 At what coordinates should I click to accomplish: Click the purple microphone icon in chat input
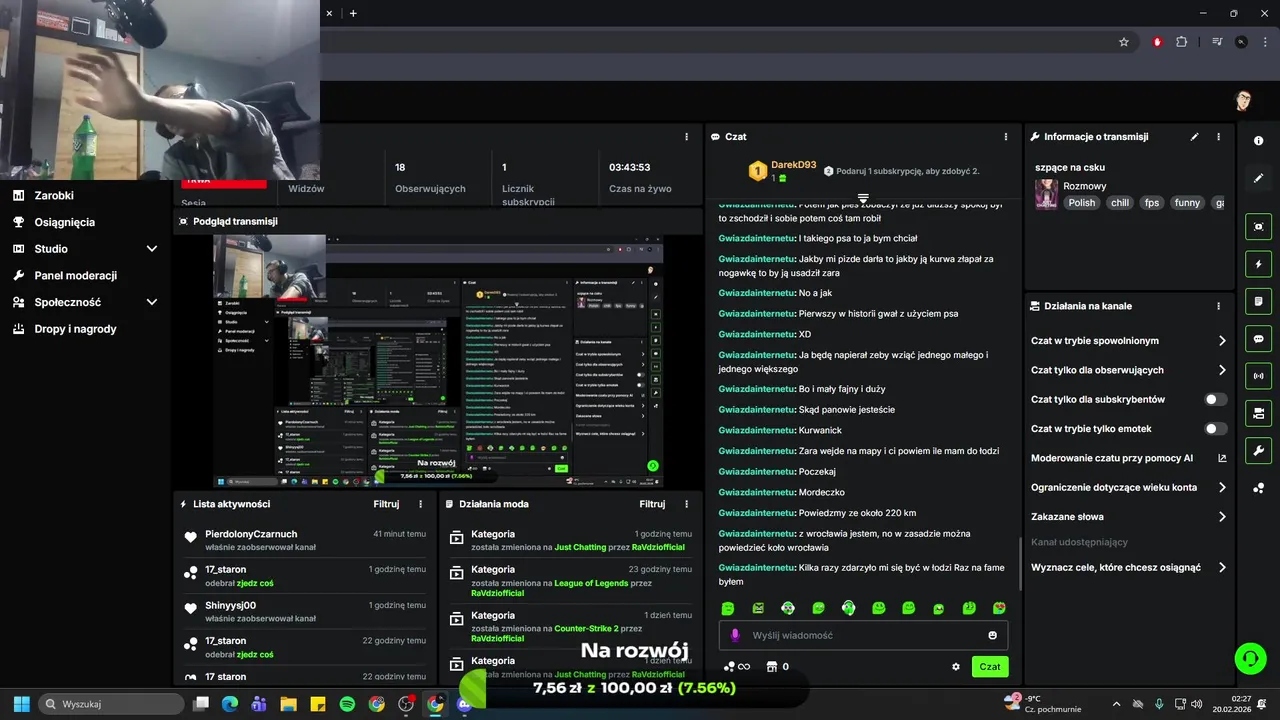point(735,635)
